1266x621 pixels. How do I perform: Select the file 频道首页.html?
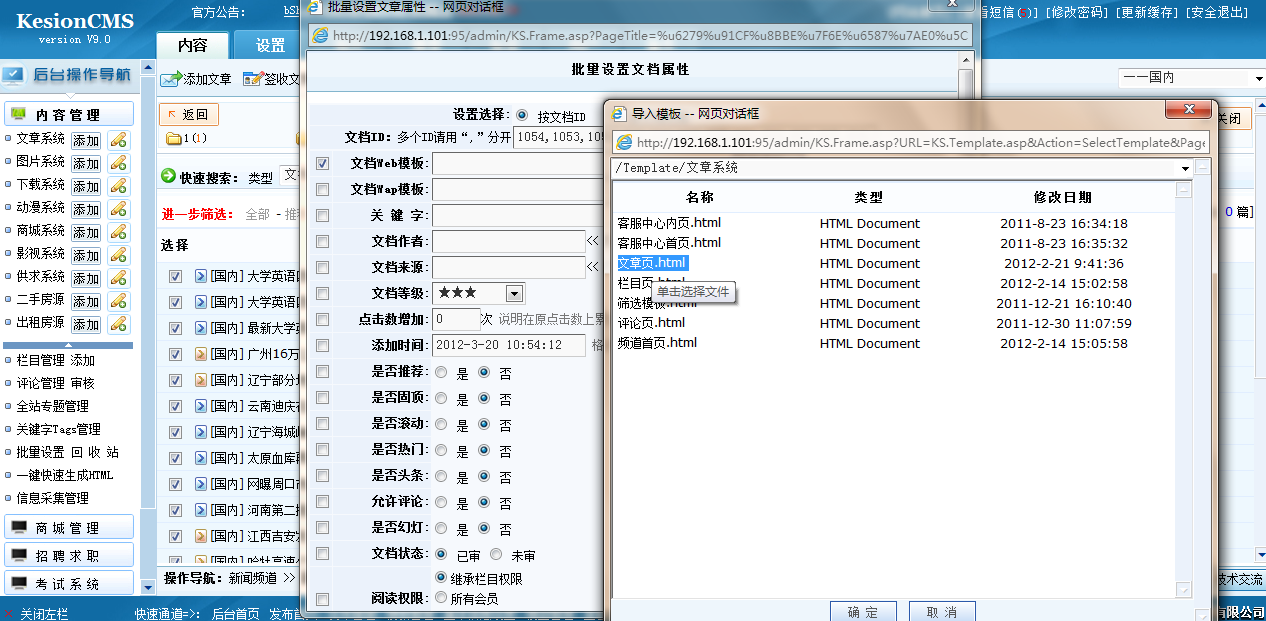pyautogui.click(x=657, y=343)
